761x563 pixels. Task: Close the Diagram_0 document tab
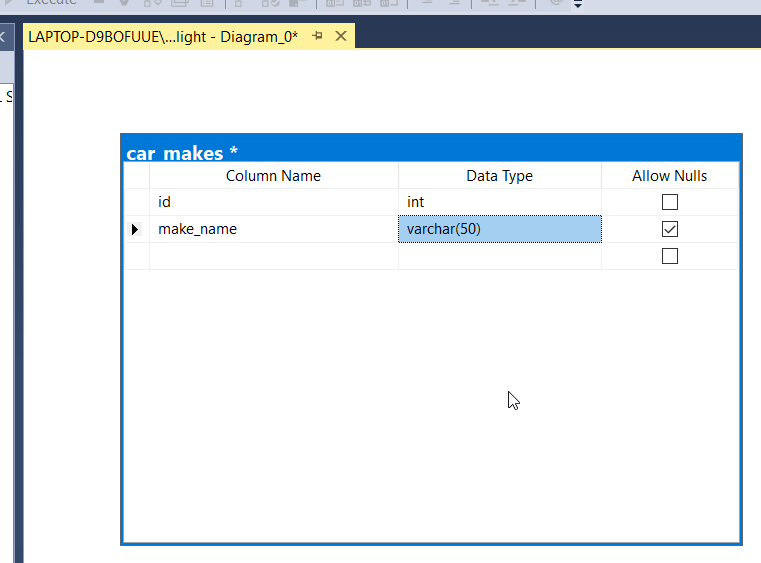[340, 36]
